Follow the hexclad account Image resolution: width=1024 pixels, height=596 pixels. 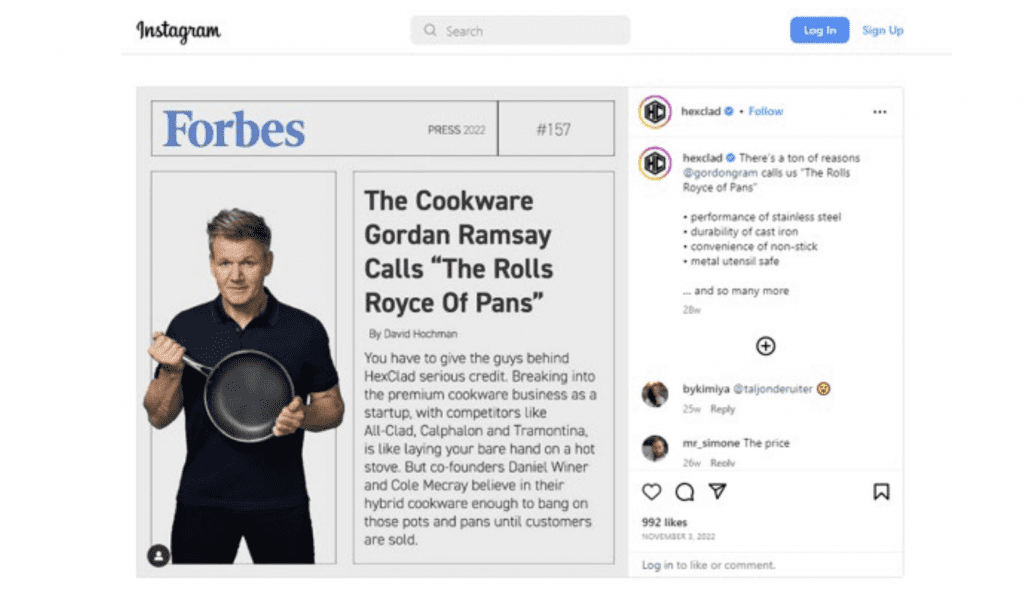pyautogui.click(x=765, y=111)
